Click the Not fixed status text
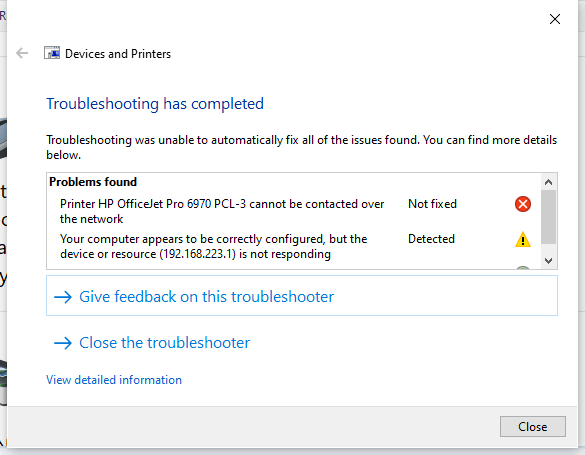Screen dimensions: 585x455 pos(432,204)
